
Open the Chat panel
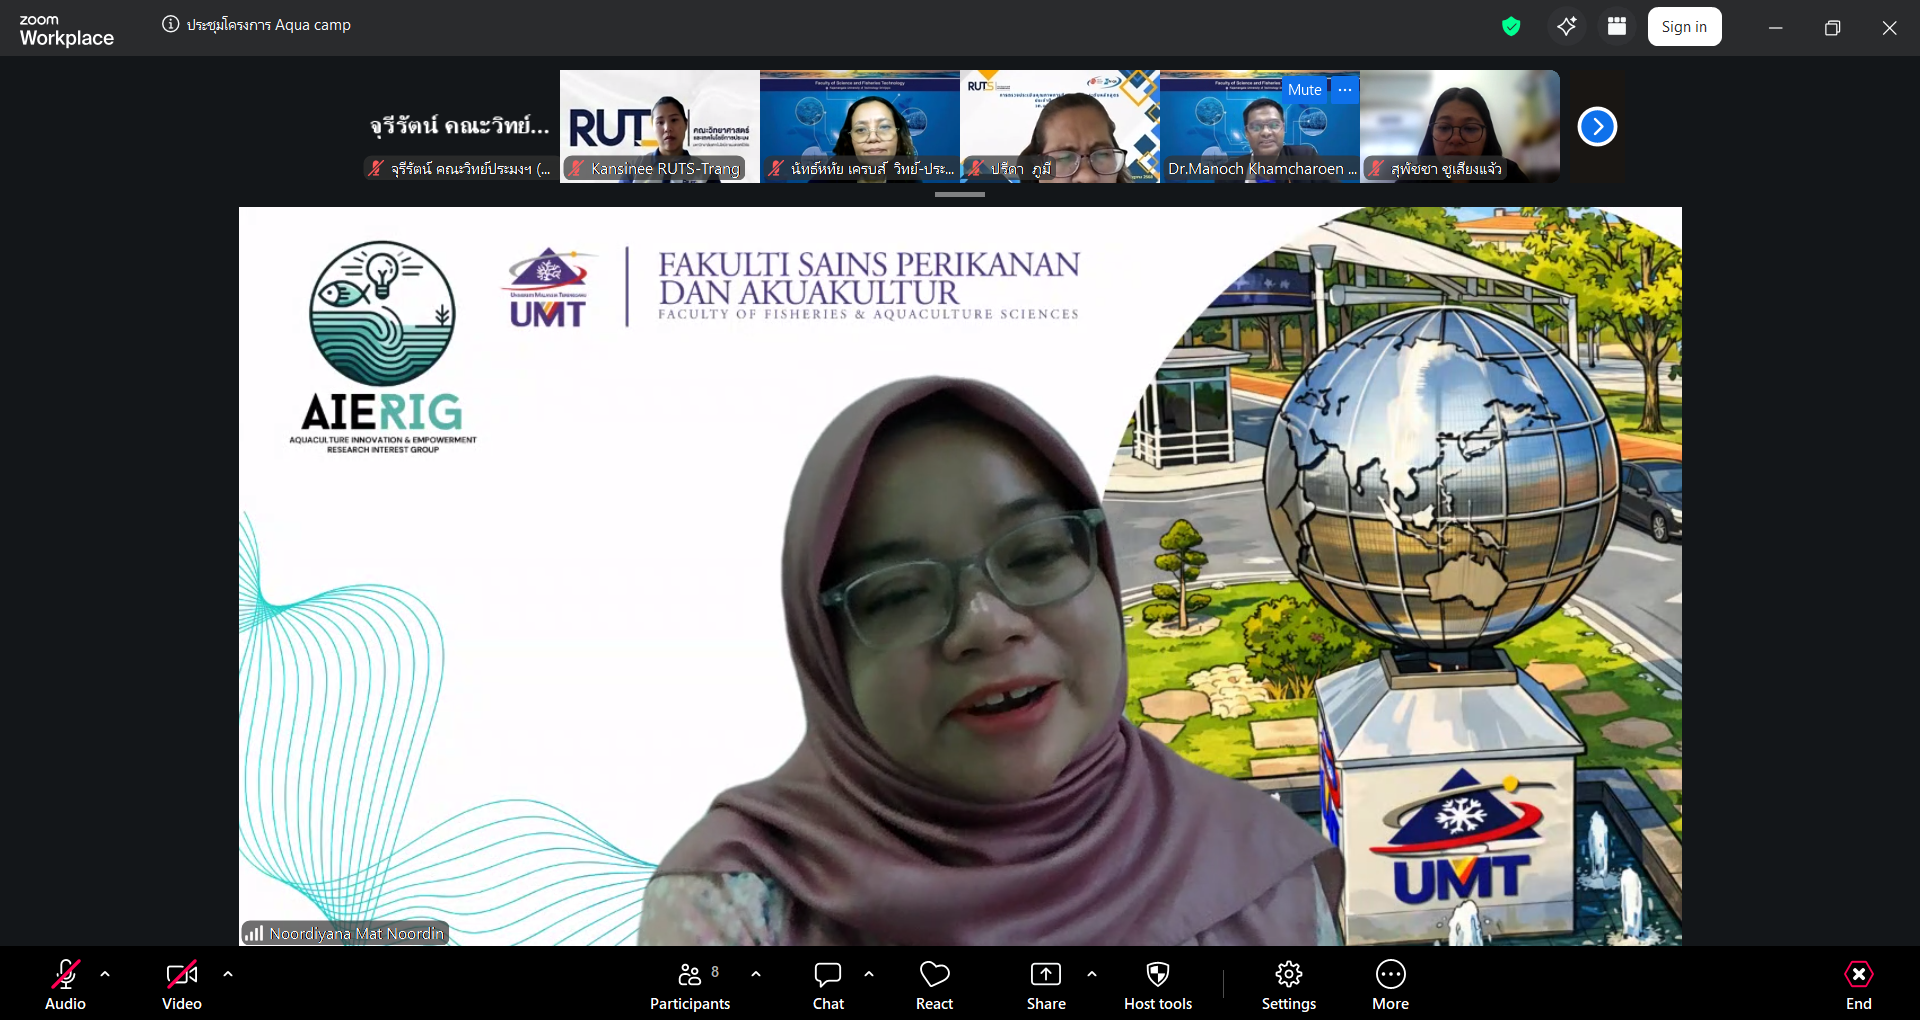[828, 986]
